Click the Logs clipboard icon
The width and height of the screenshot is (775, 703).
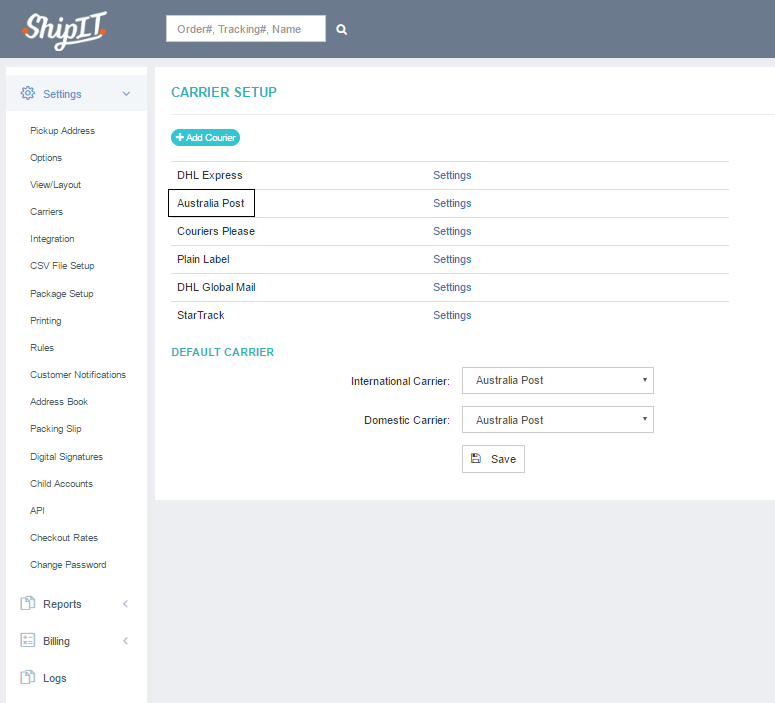(28, 677)
